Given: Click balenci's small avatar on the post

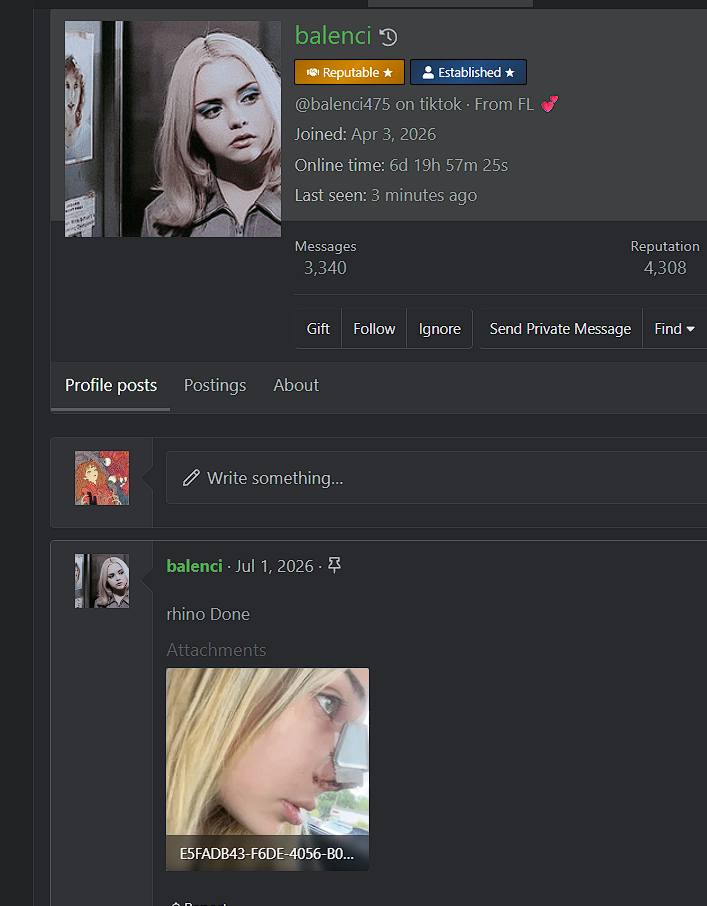Looking at the screenshot, I should (102, 581).
